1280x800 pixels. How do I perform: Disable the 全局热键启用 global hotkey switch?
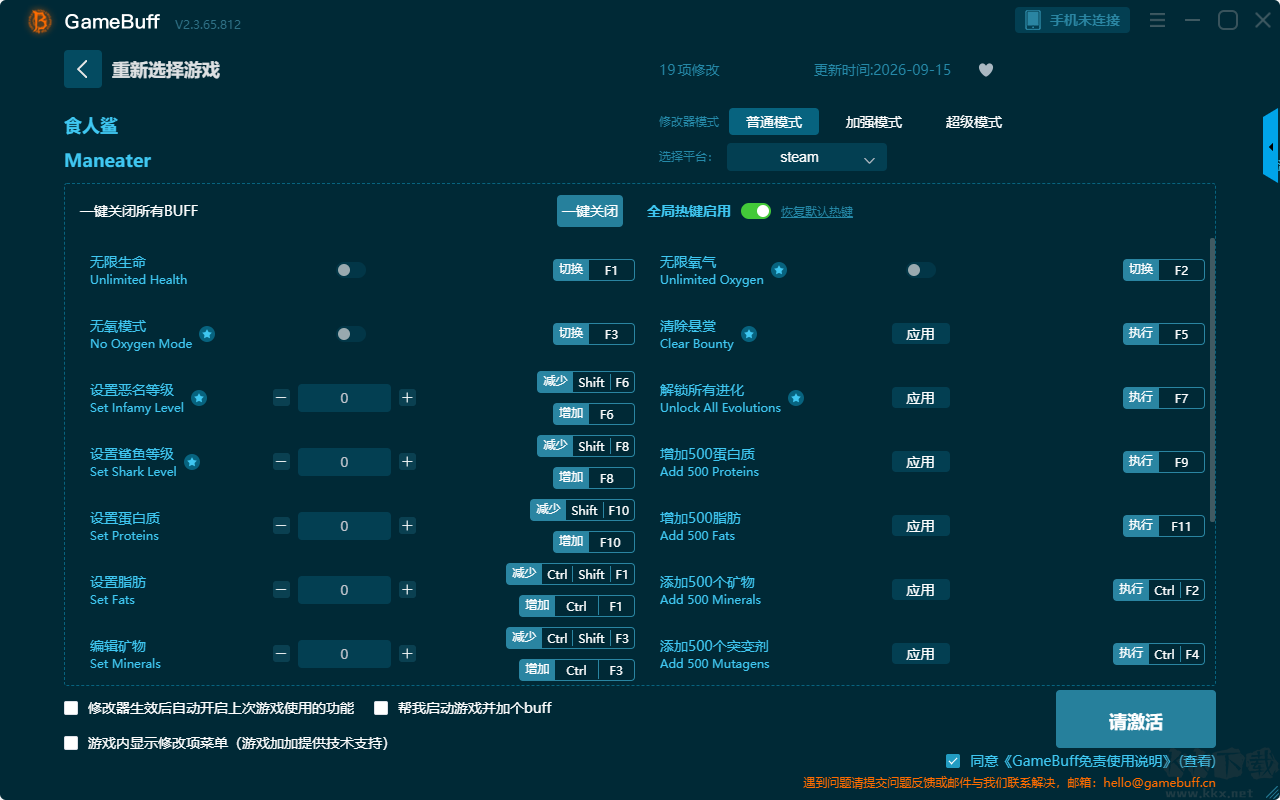pyautogui.click(x=756, y=211)
